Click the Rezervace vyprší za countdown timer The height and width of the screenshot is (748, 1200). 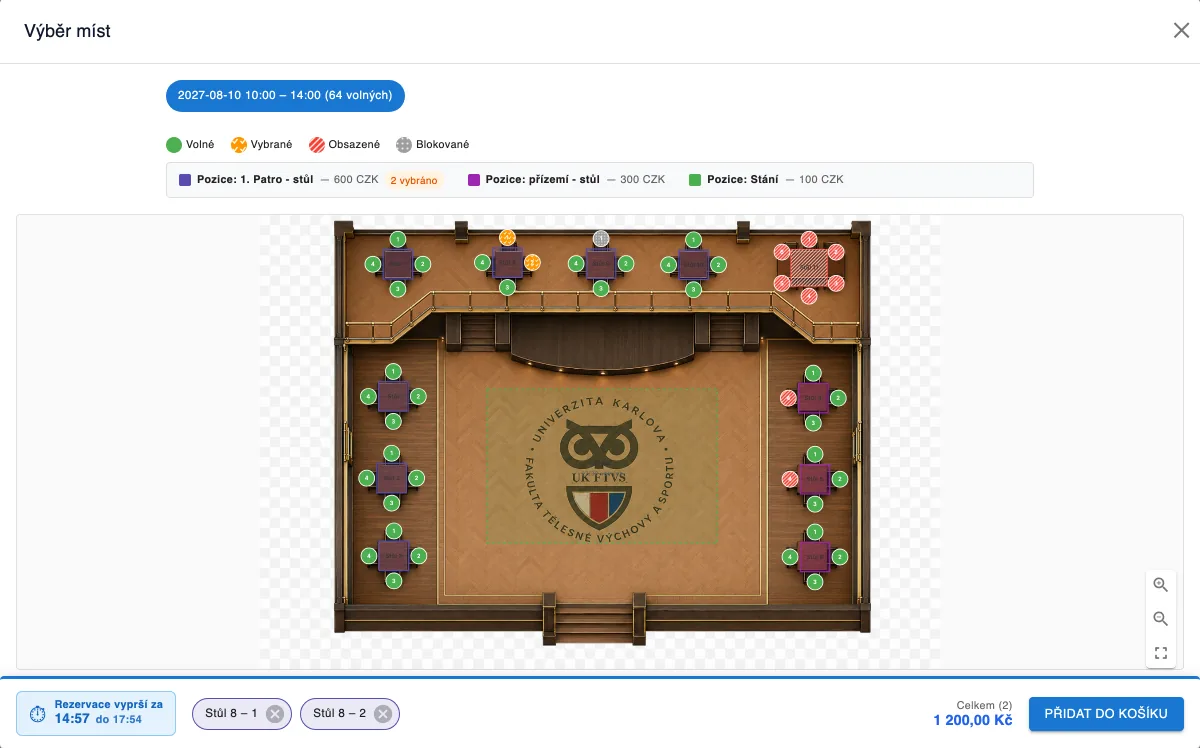(96, 712)
